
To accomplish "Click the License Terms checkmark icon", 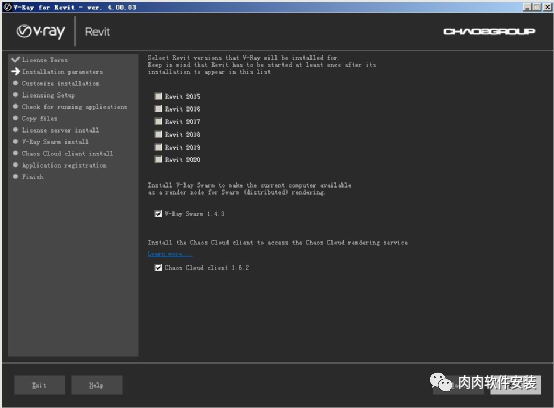I will [15, 60].
